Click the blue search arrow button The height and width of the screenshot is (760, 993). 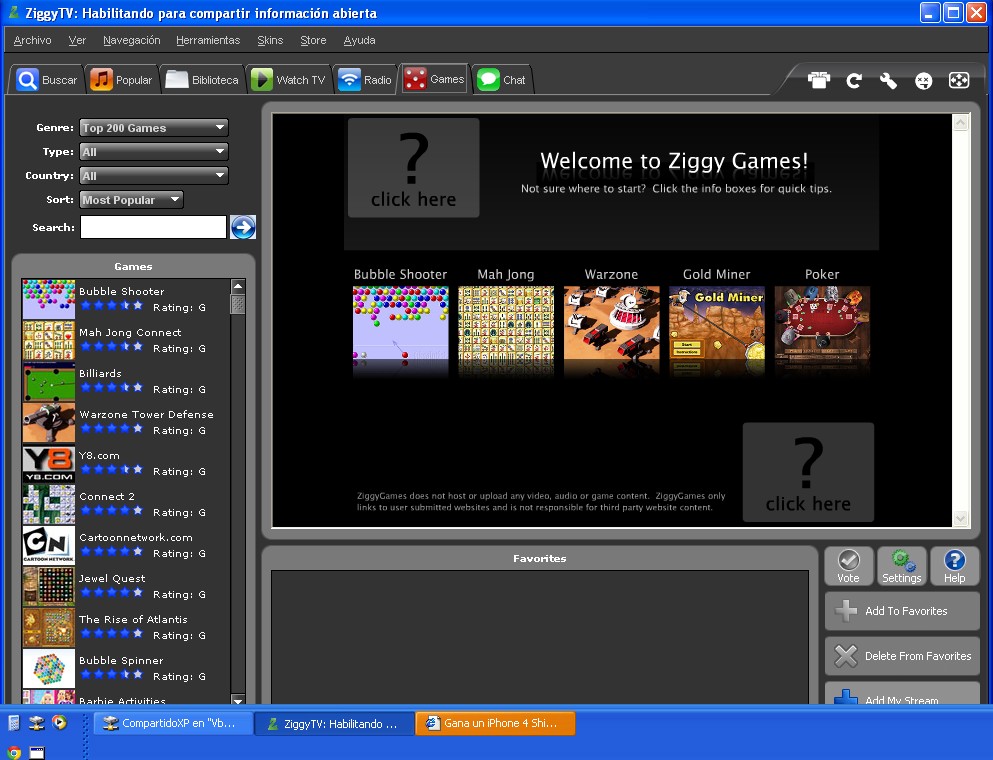pos(243,227)
